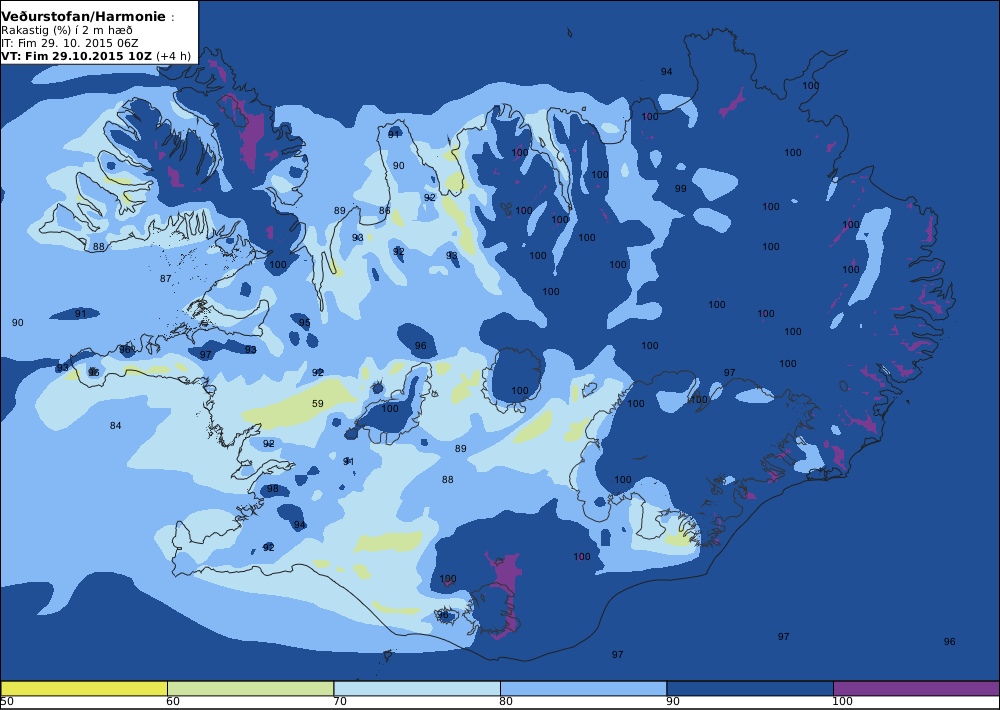This screenshot has height=710, width=1000.
Task: Click the humidity value '86' on the map
Action: tap(384, 211)
